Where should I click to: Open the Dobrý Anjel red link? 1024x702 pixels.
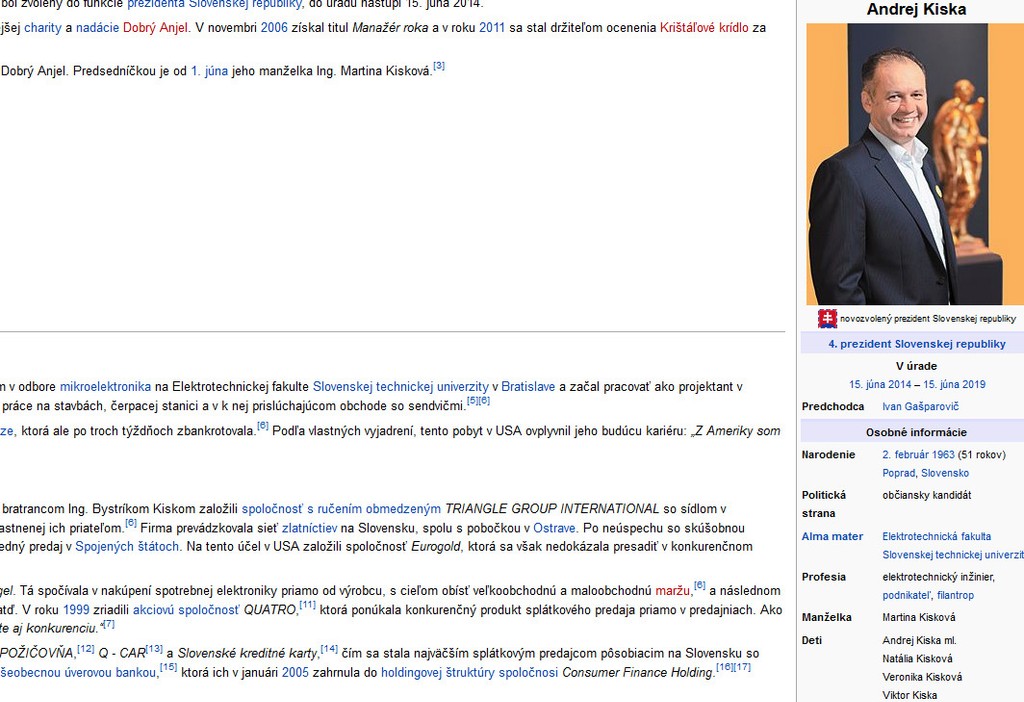(156, 27)
